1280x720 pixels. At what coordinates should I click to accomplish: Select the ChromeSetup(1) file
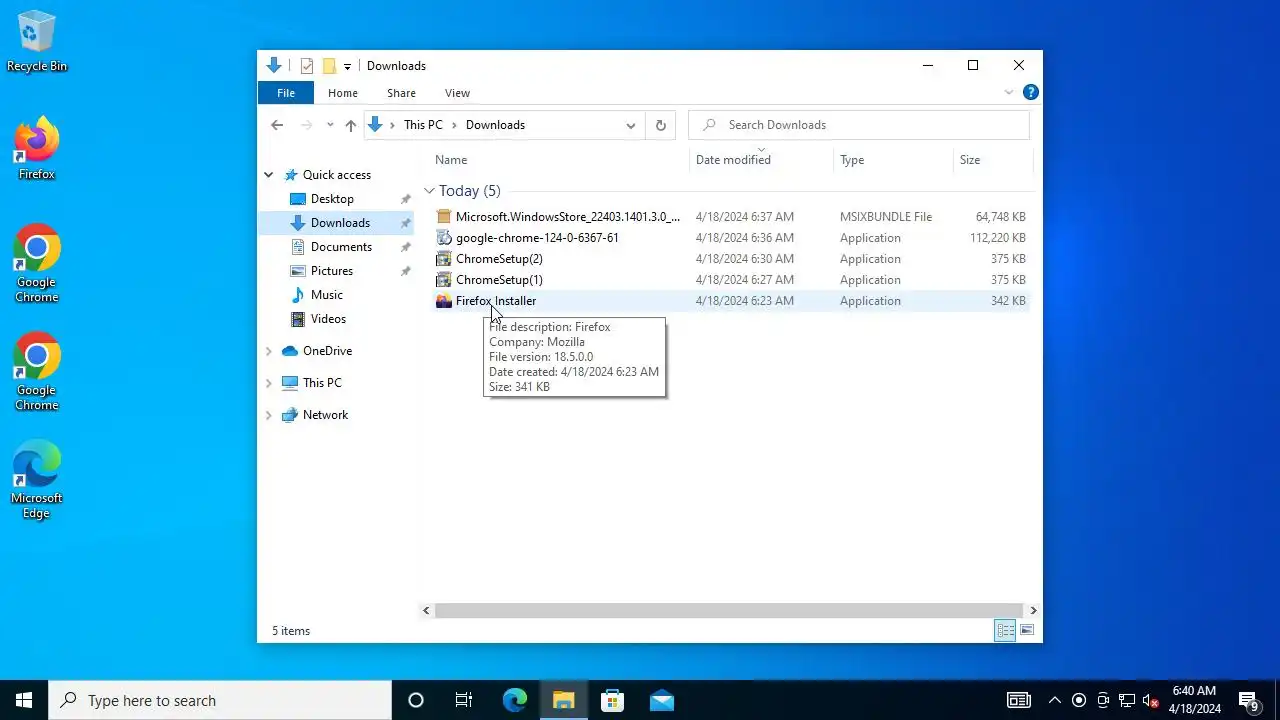click(x=731, y=280)
